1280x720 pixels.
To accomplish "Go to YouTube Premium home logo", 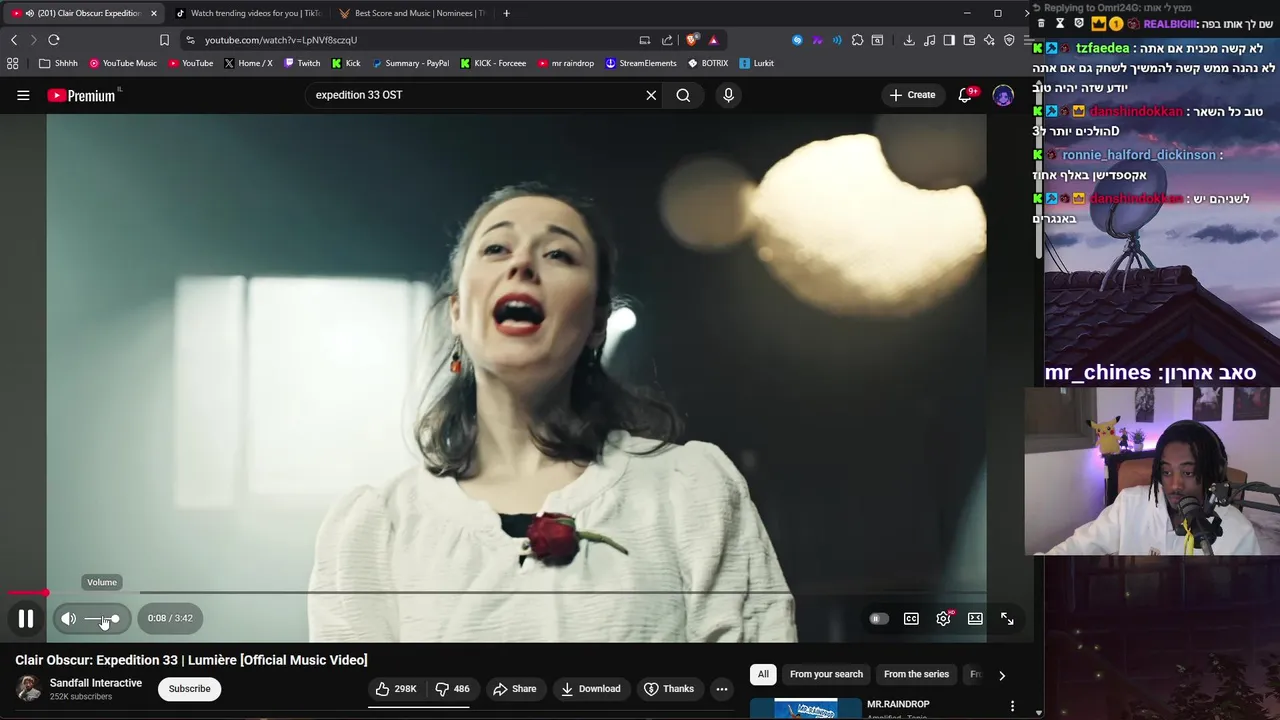I will tap(81, 95).
